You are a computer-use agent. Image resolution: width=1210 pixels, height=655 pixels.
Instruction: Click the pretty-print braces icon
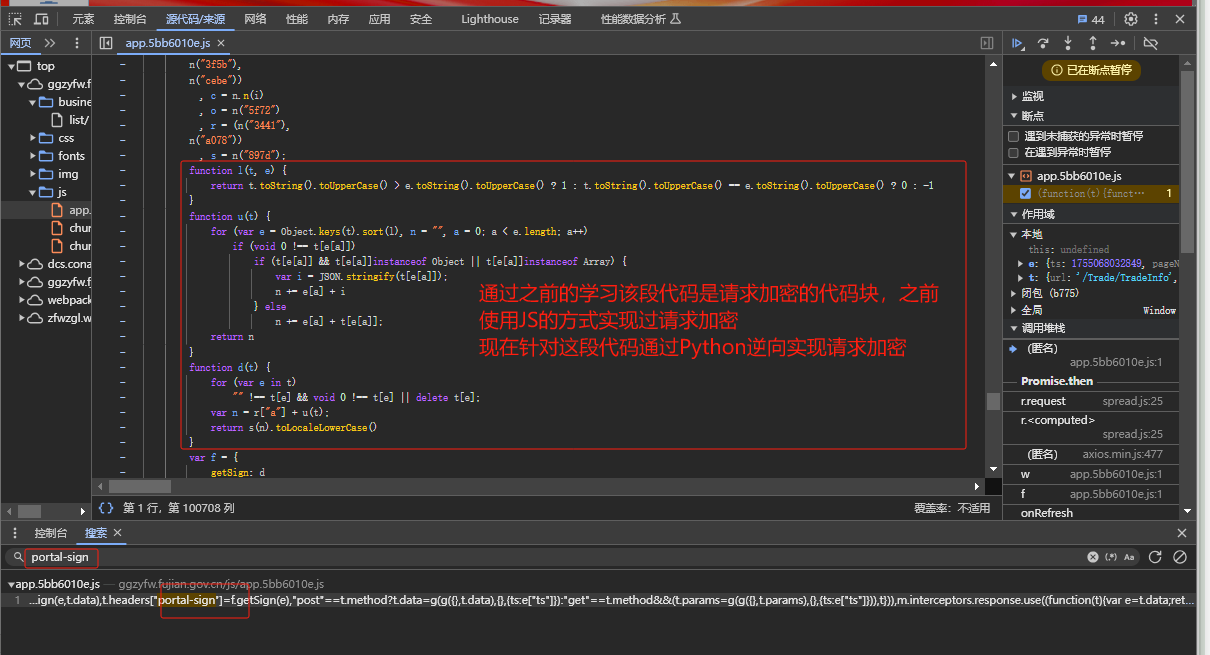coord(106,508)
